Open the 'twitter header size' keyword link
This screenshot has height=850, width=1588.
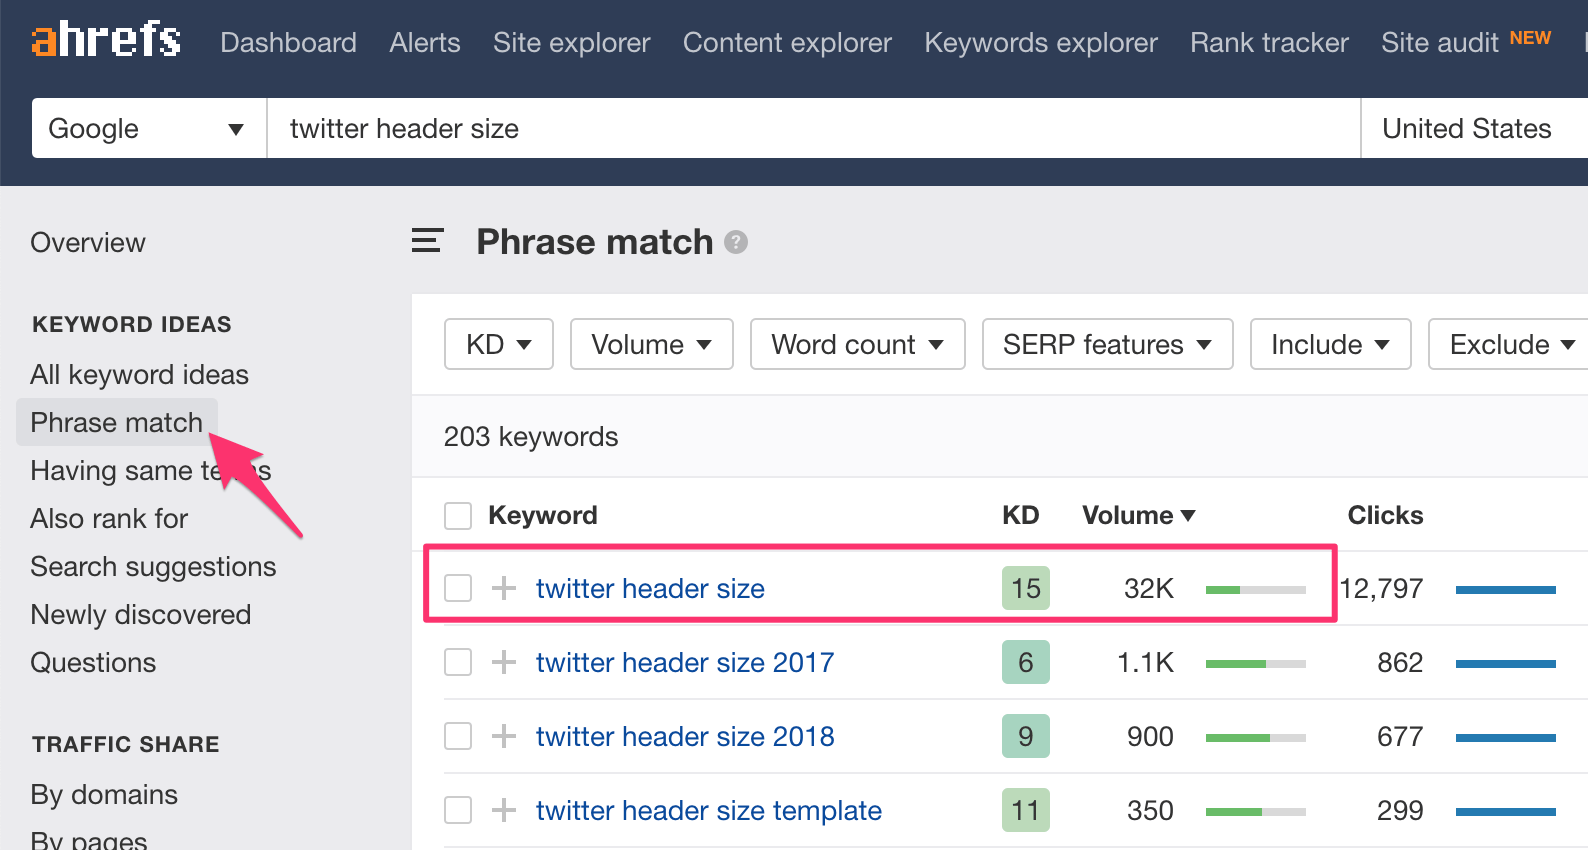[x=650, y=588]
